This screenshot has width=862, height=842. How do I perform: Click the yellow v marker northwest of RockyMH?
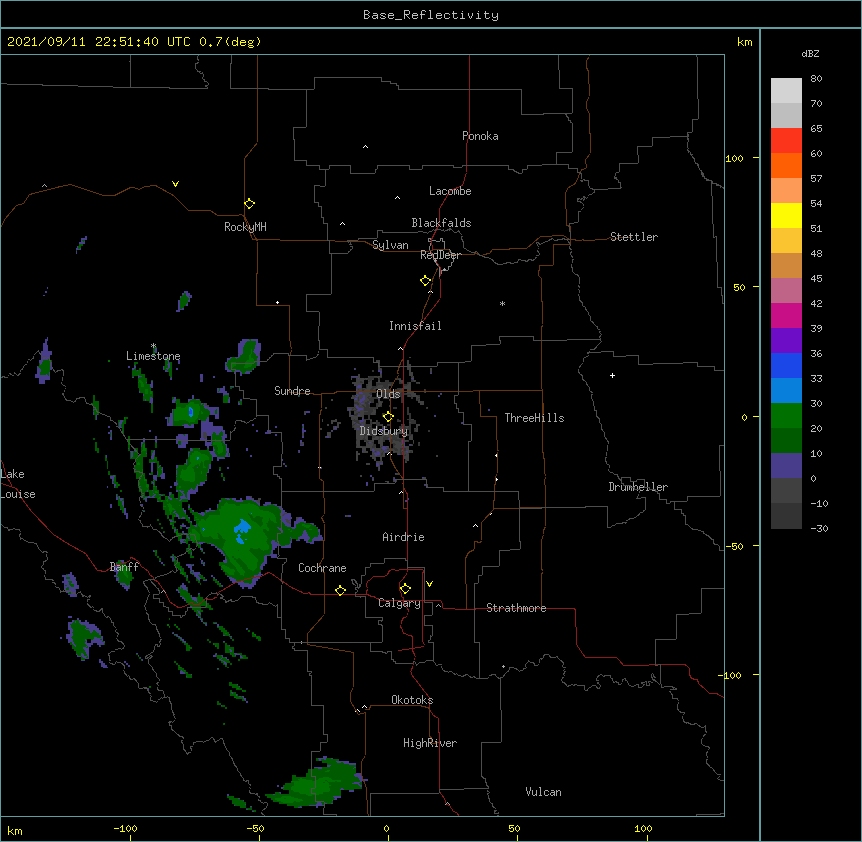click(x=175, y=184)
